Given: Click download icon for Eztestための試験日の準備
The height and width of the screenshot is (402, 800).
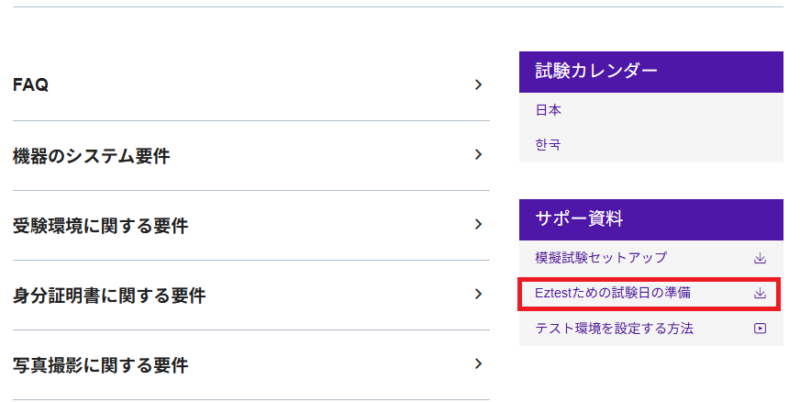Looking at the screenshot, I should (760, 293).
